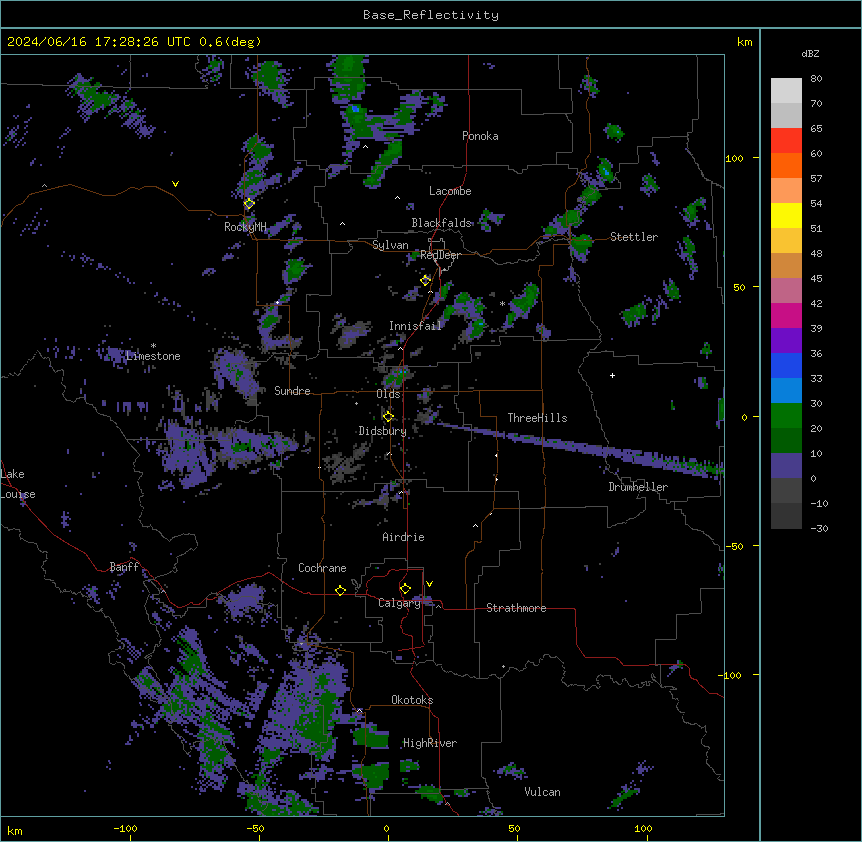The image size is (862, 842).
Task: Click the yellow diamond marker beside RockyMH
Action: point(249,204)
